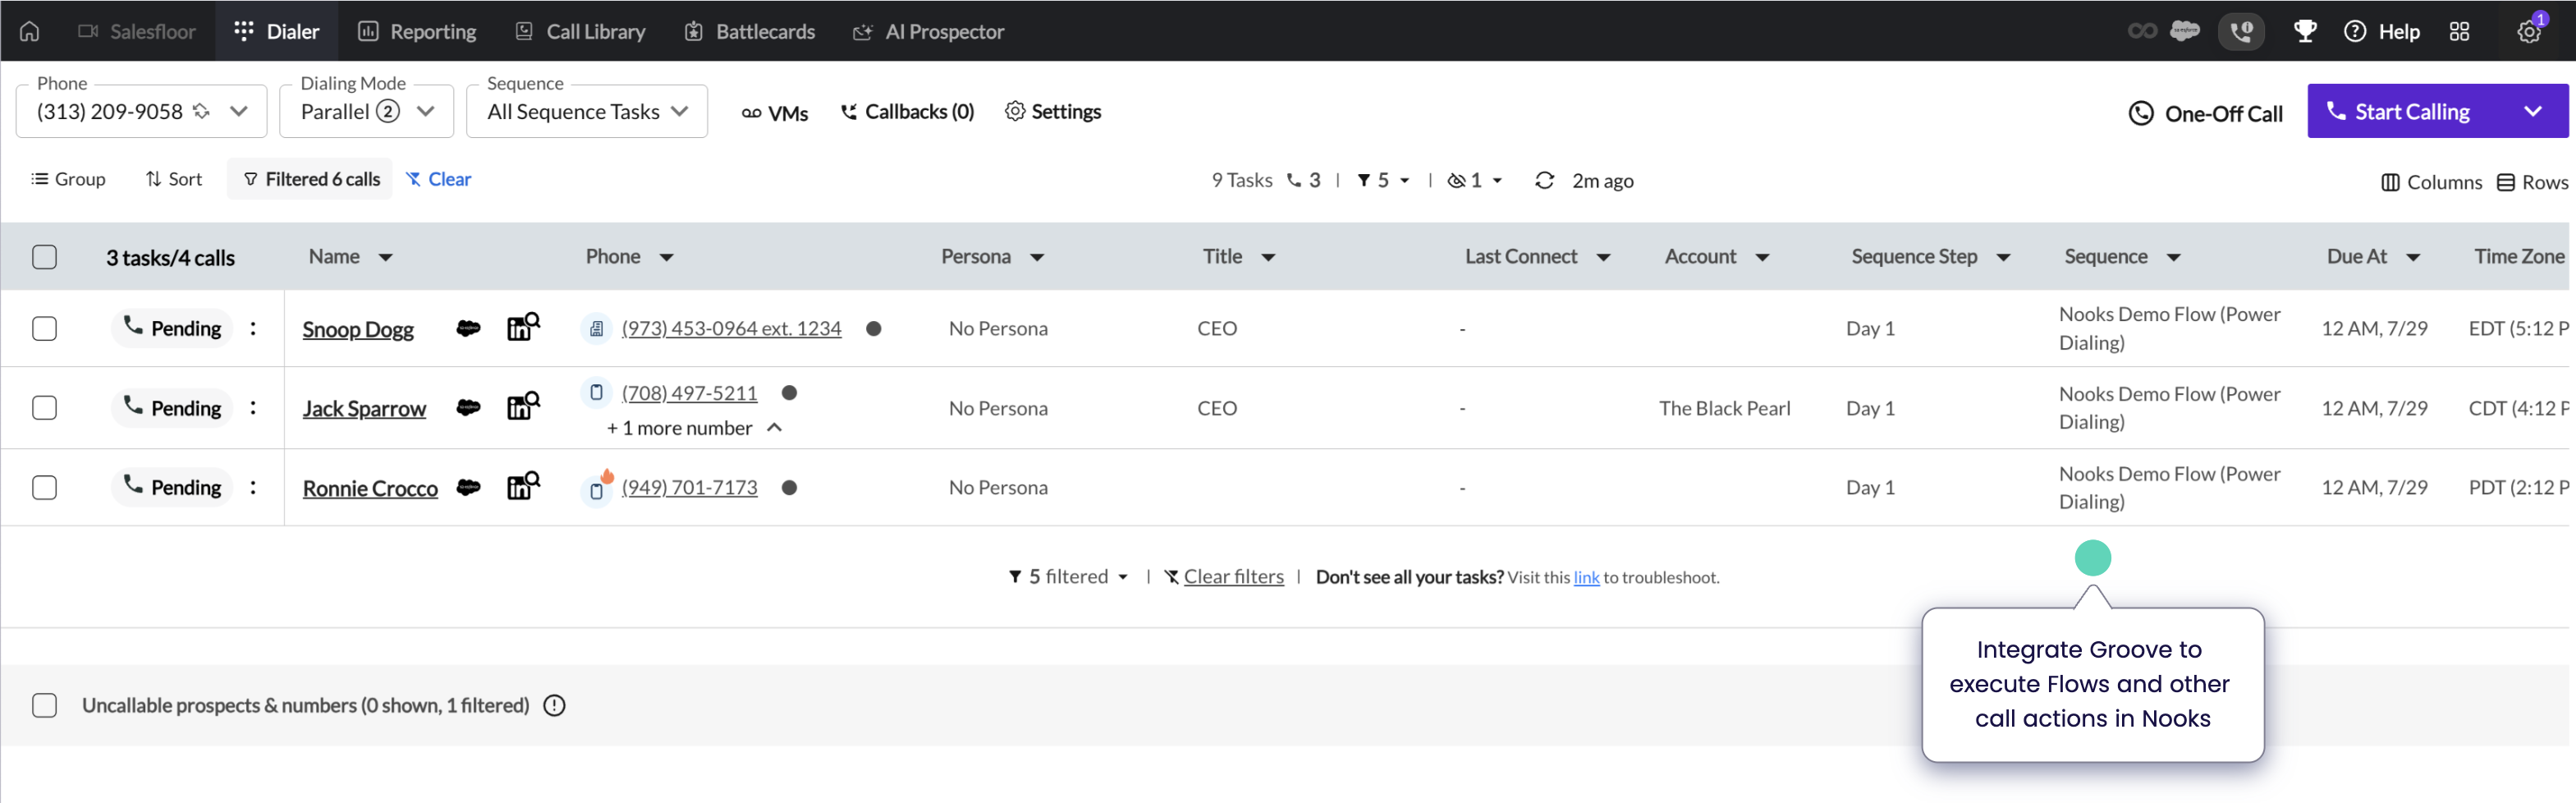Open the hidden tasks dropdown showing 1
2576x803 pixels.
click(1475, 181)
